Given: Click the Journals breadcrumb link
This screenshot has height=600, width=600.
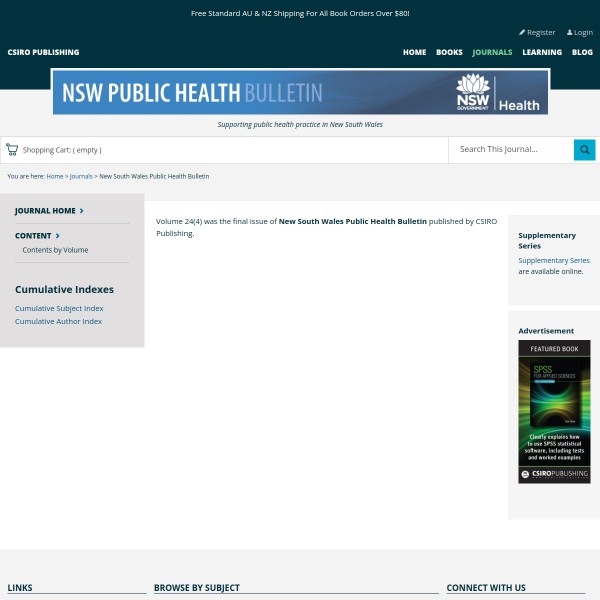Looking at the screenshot, I should pos(80,176).
